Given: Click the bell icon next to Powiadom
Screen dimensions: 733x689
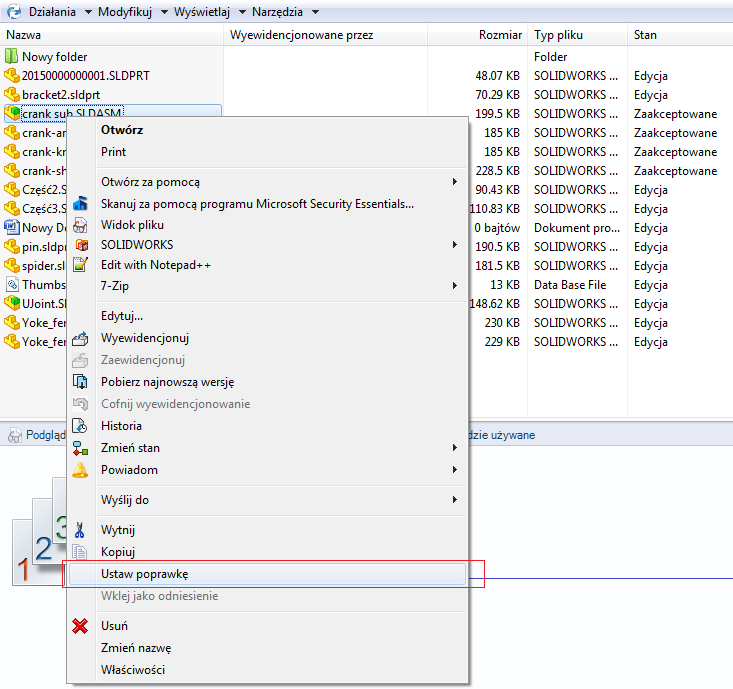Looking at the screenshot, I should [x=81, y=470].
